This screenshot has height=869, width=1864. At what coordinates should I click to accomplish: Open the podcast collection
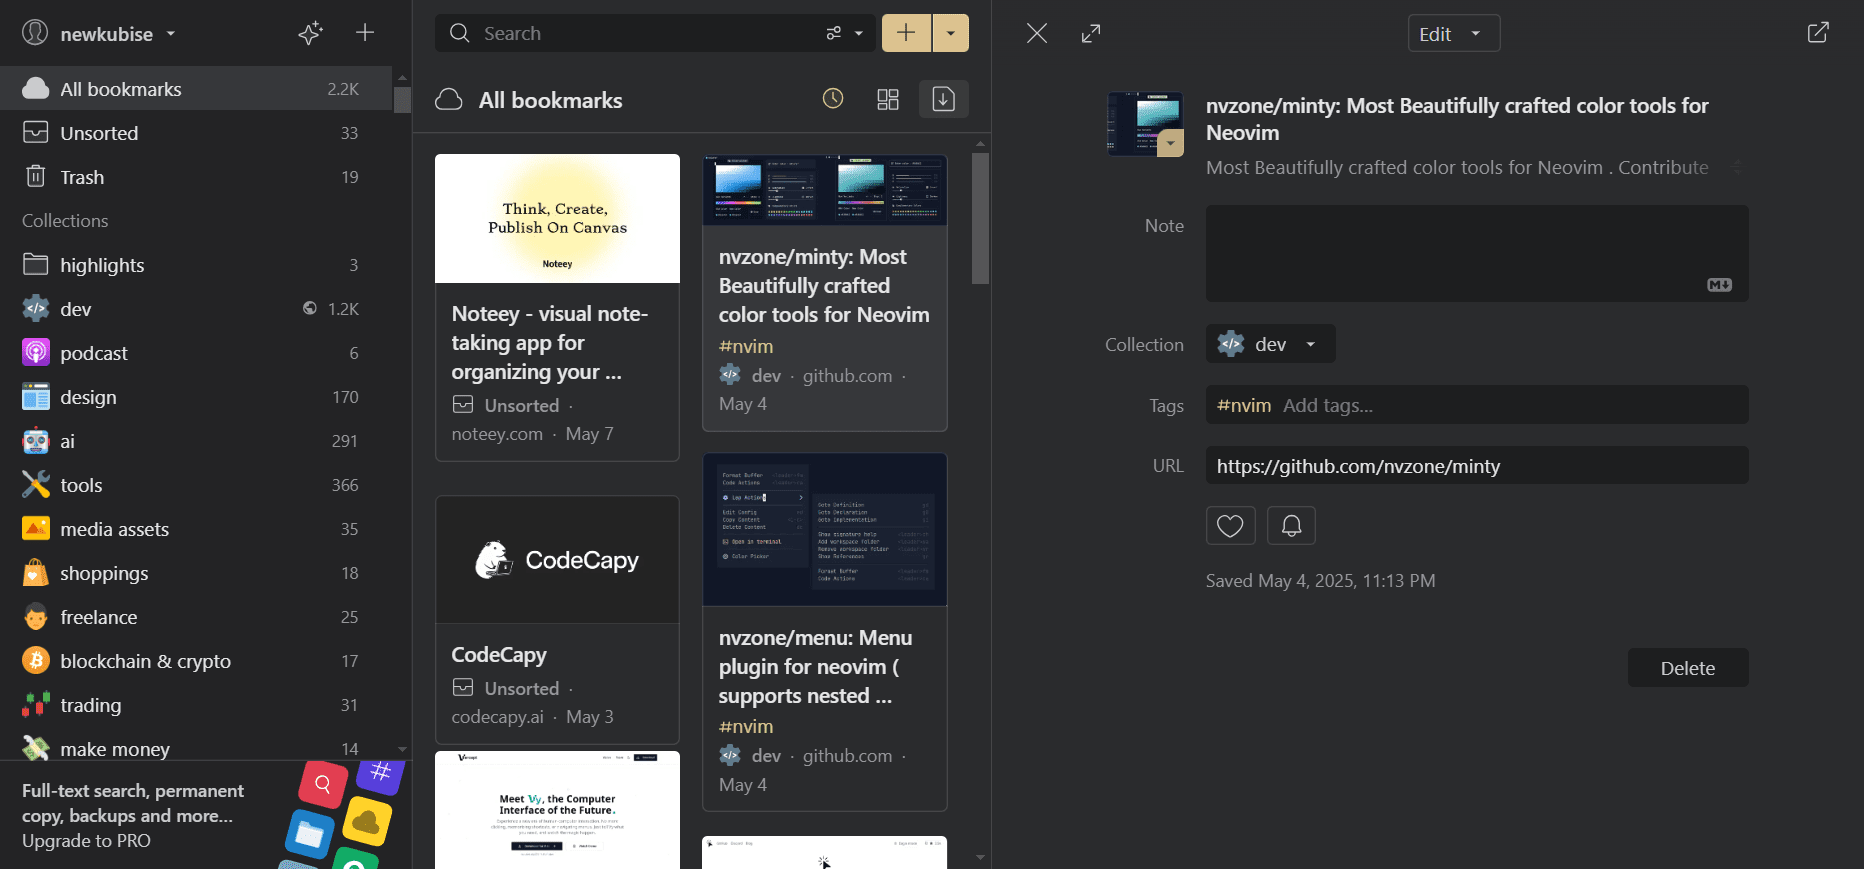click(196, 353)
